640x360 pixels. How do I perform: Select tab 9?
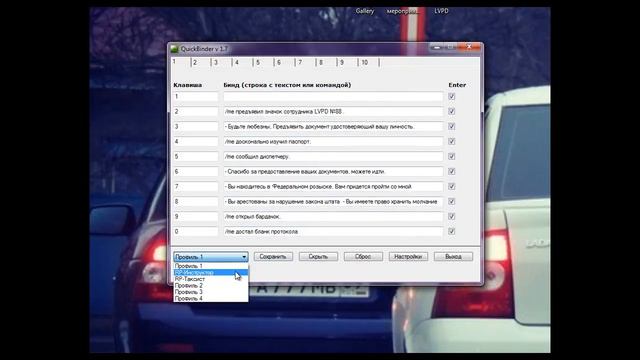pos(342,62)
